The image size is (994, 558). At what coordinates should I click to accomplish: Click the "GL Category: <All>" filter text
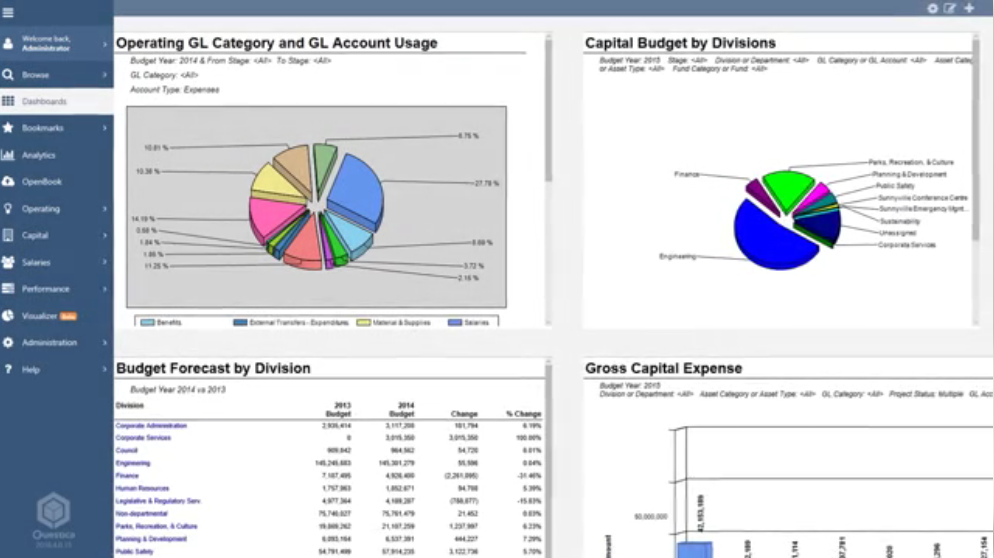164,75
